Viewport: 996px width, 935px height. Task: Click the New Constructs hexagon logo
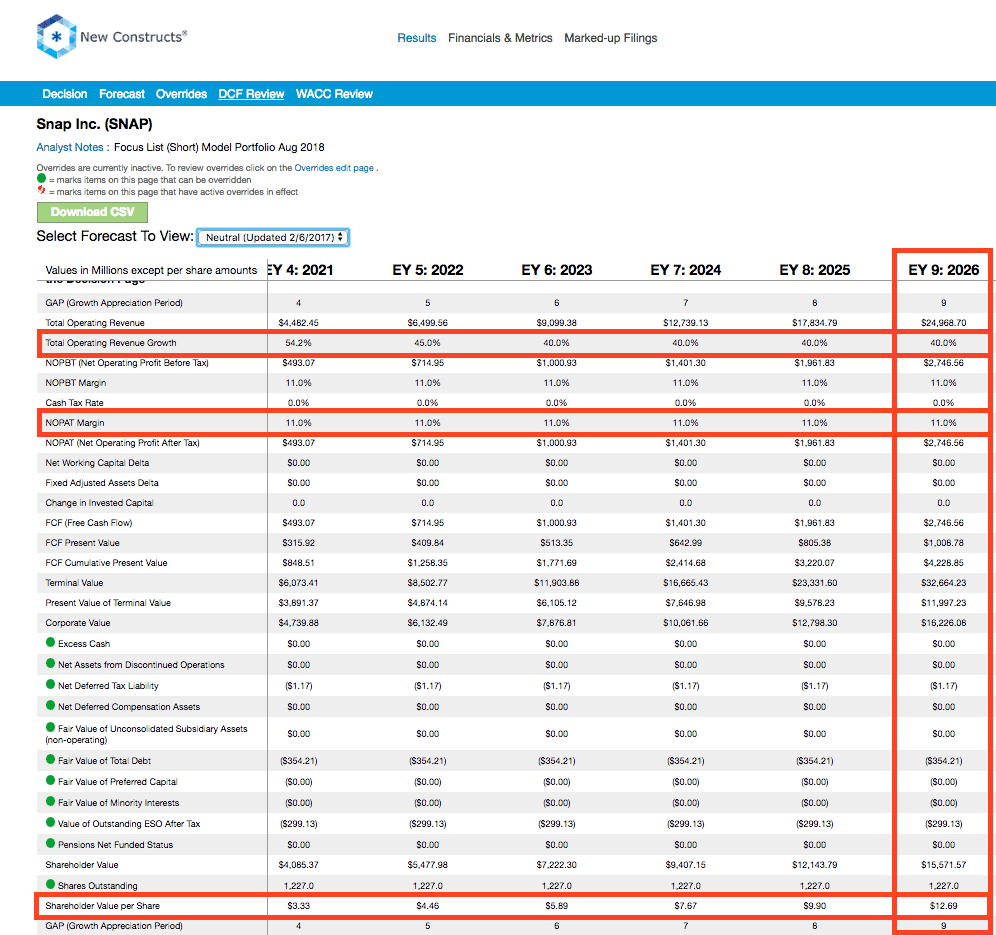(56, 37)
